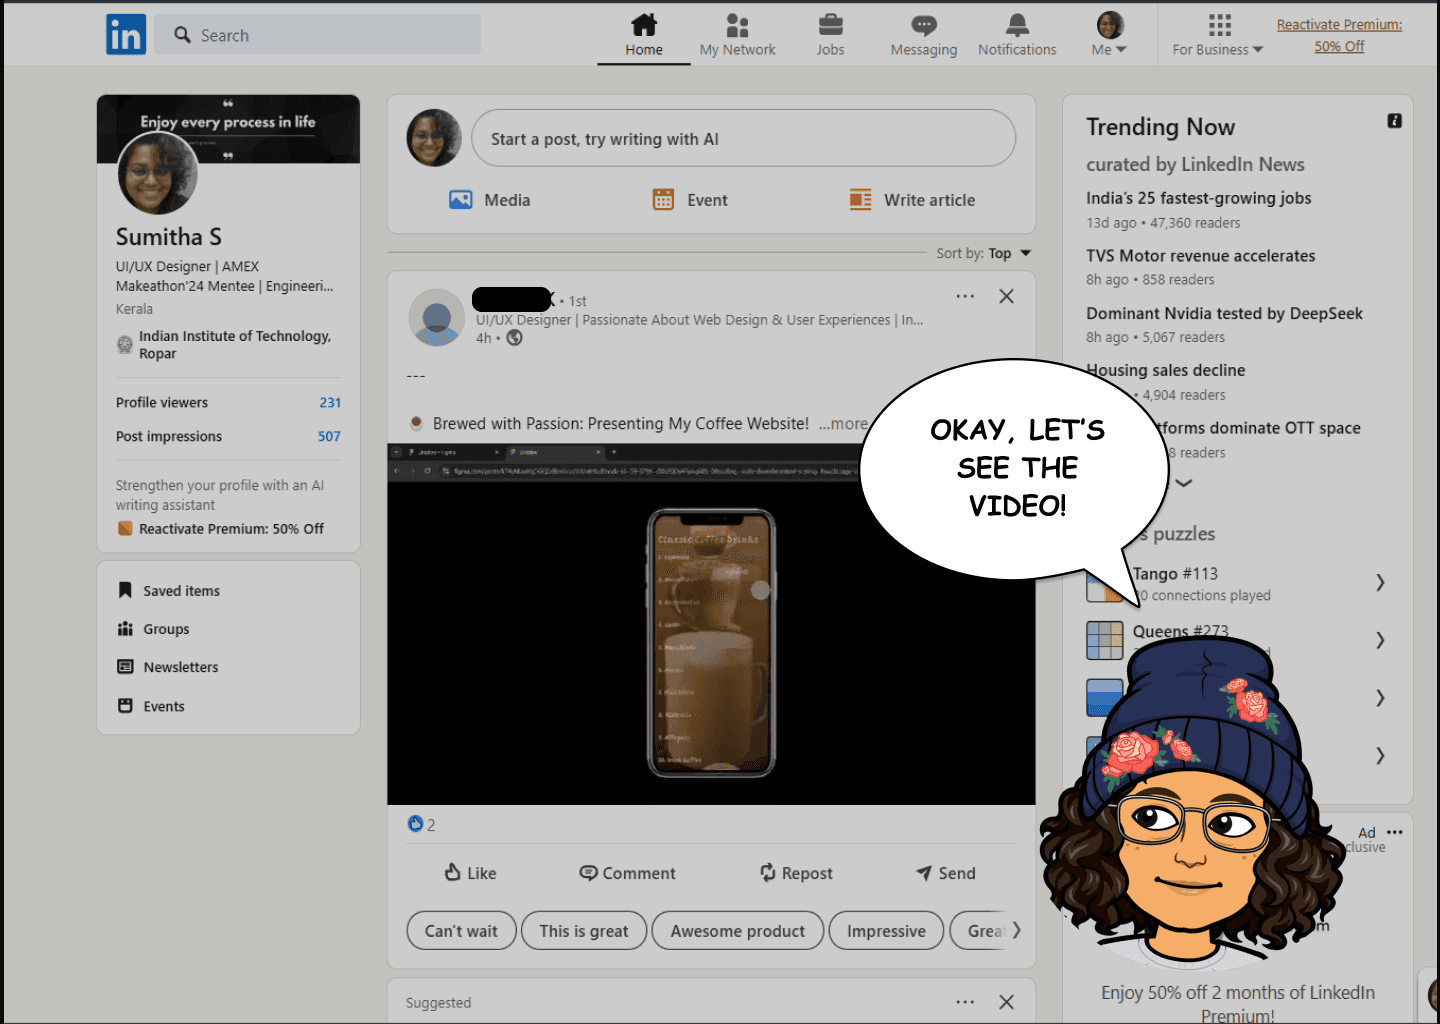View Post impressions count 507
Viewport: 1440px width, 1024px height.
pyautogui.click(x=228, y=436)
